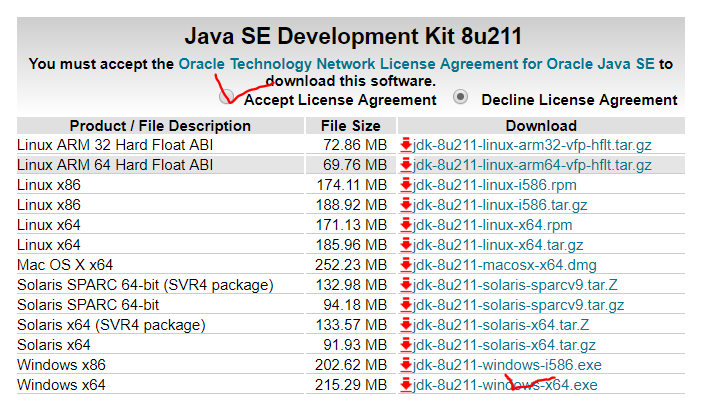Screen dimensions: 705x413
Task: Click the 202.62 MB file size cell
Action: tap(351, 365)
